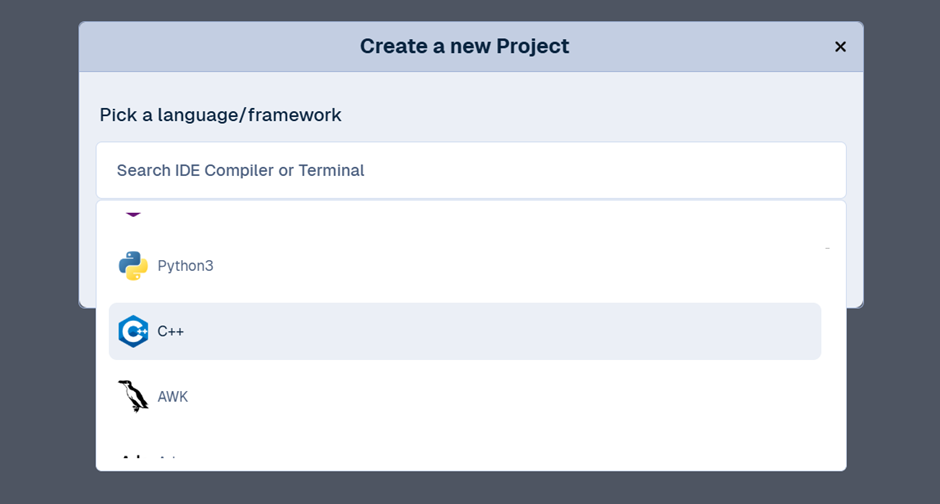Viewport: 940px width, 504px height.
Task: Pick AWK in the language list
Action: 173,397
